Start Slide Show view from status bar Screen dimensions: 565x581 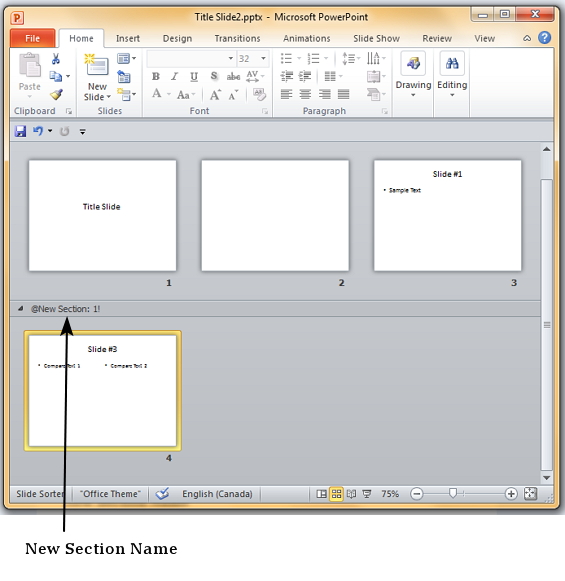[367, 494]
